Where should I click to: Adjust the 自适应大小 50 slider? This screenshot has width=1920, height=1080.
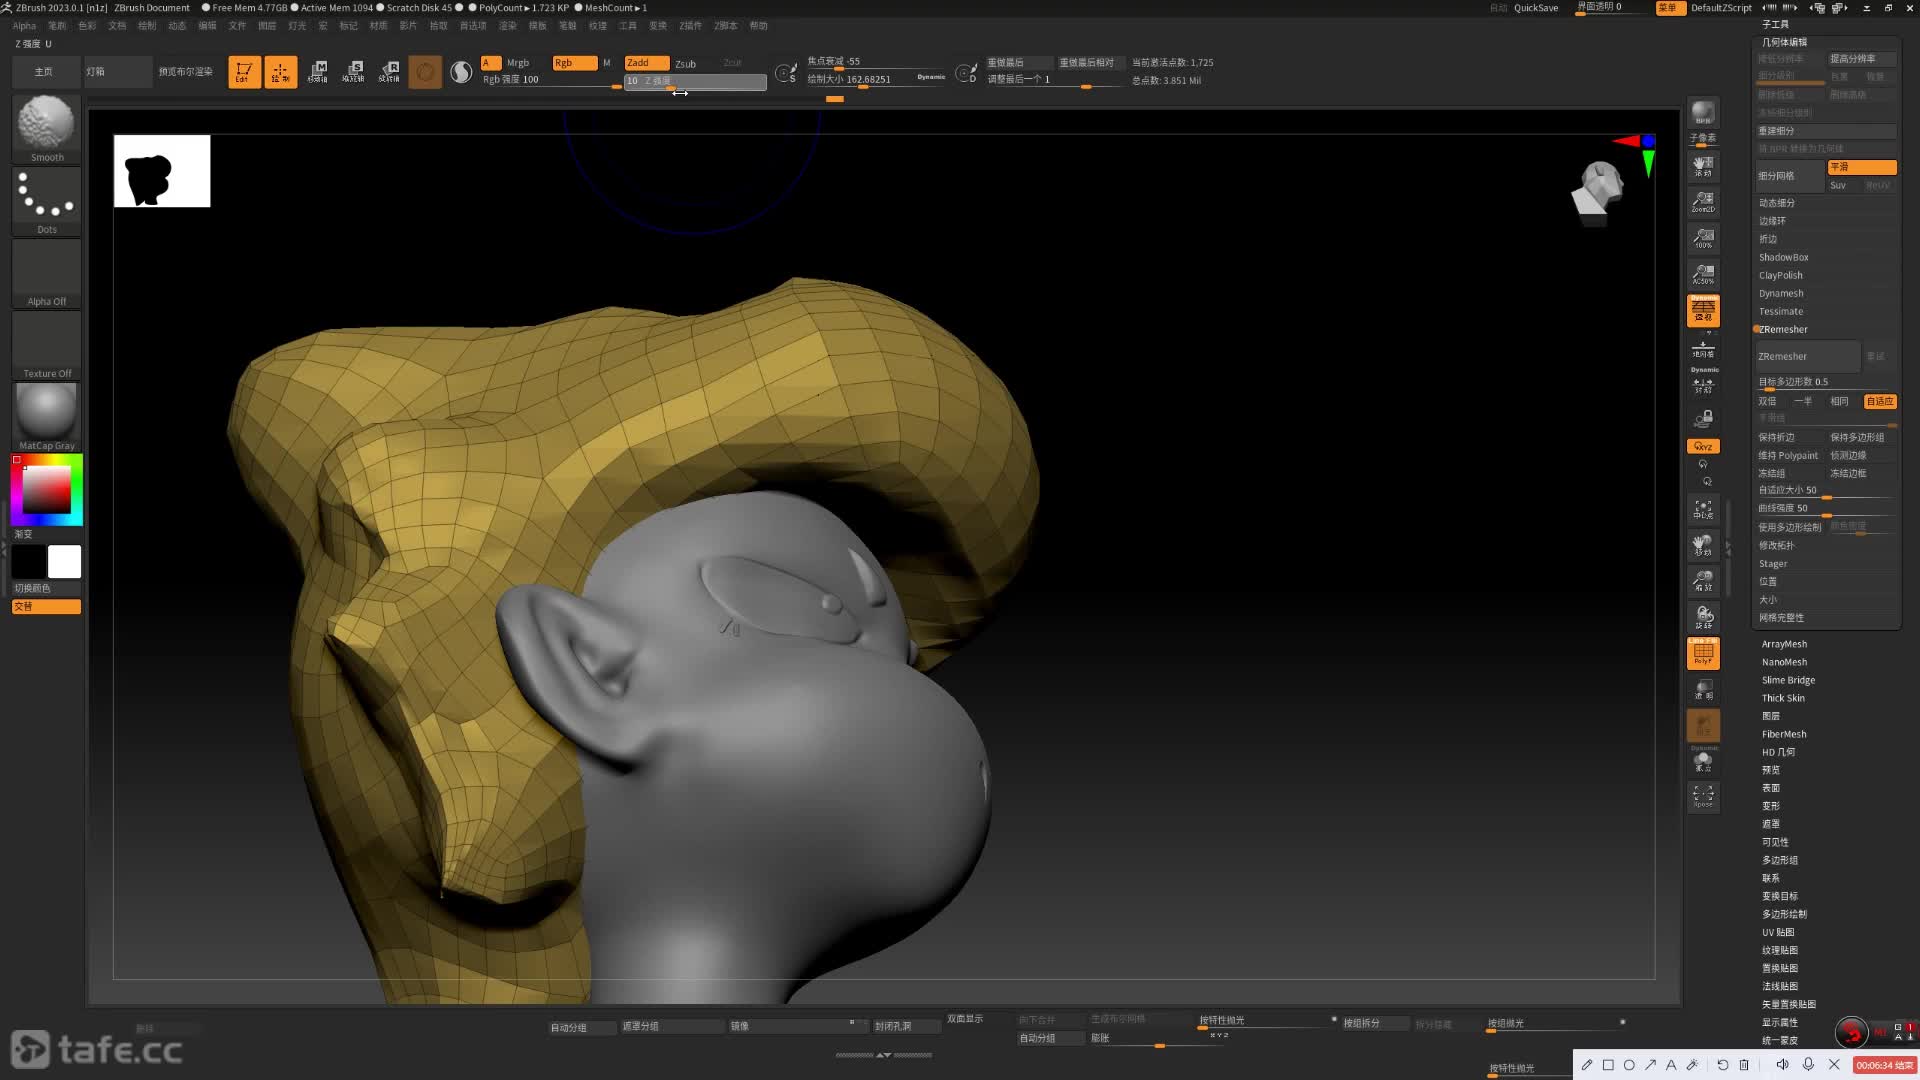(1826, 492)
